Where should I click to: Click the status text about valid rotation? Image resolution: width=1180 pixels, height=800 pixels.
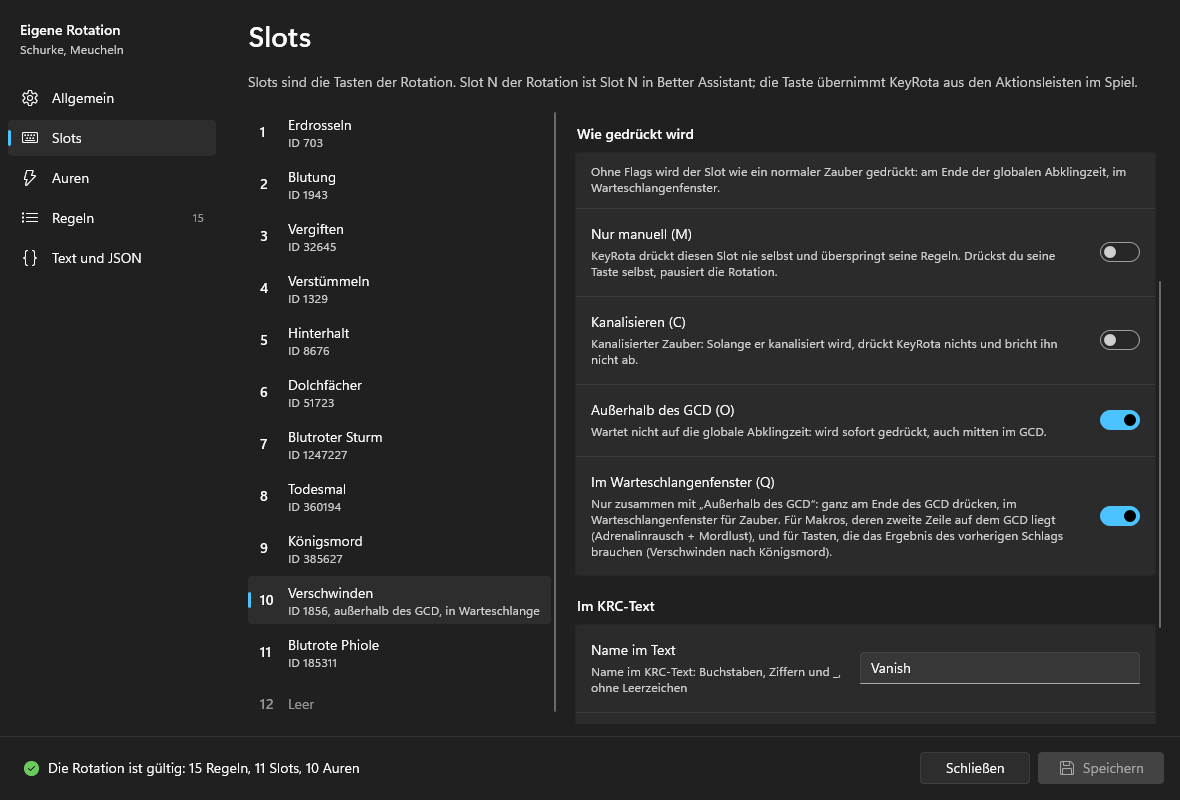coord(204,768)
